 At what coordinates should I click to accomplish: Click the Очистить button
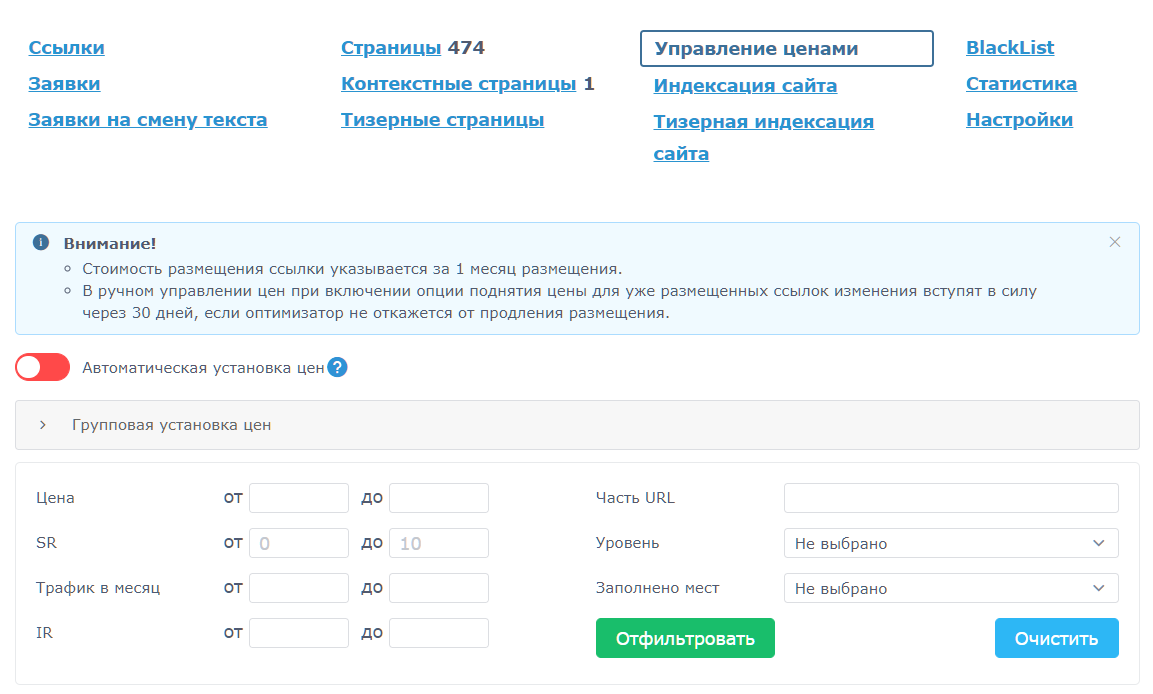[1056, 638]
